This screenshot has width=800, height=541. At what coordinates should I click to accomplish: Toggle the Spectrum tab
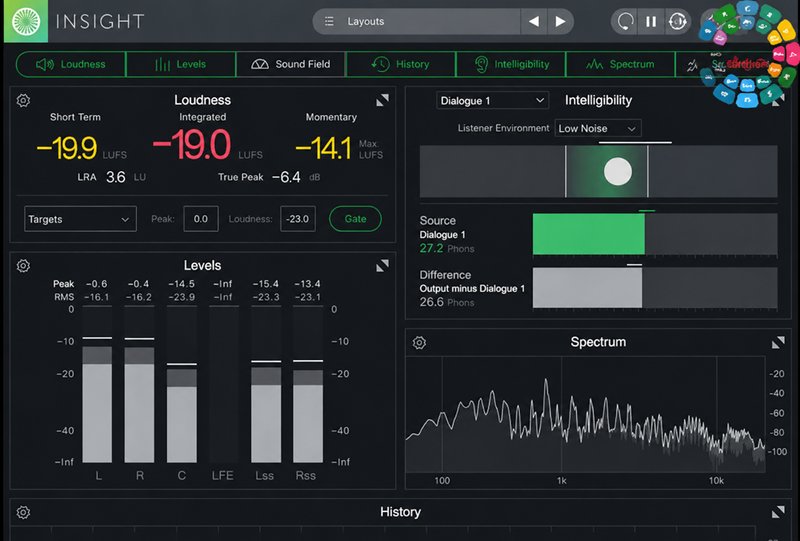coord(620,64)
